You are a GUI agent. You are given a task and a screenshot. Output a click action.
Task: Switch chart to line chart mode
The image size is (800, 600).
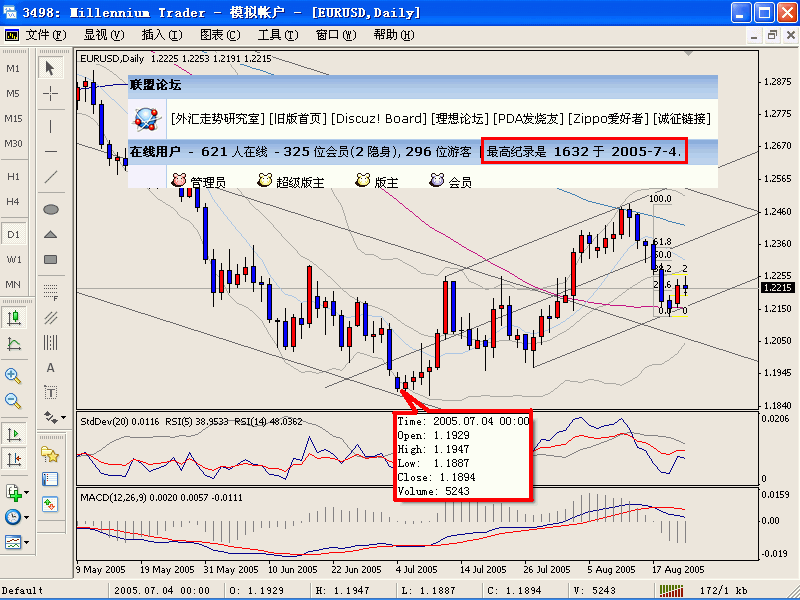tap(14, 343)
